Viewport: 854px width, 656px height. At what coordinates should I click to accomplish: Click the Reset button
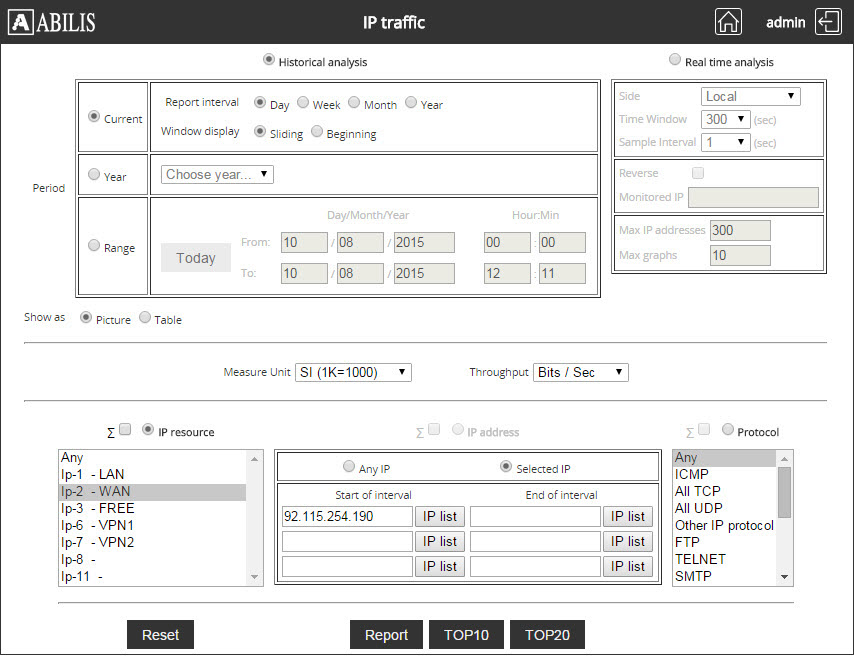tap(160, 634)
